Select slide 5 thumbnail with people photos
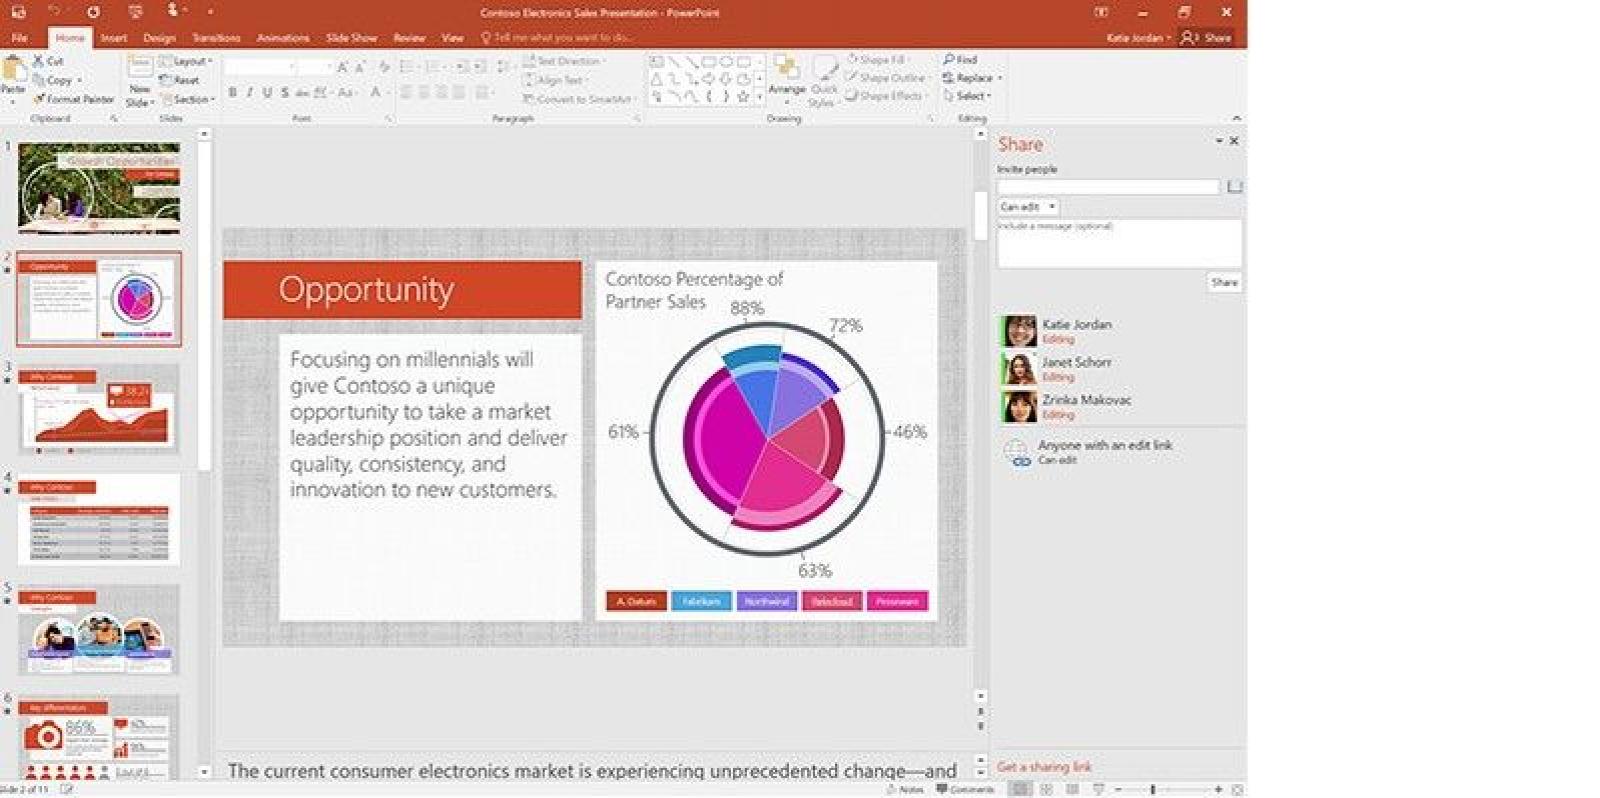1600x798 pixels. tap(99, 630)
